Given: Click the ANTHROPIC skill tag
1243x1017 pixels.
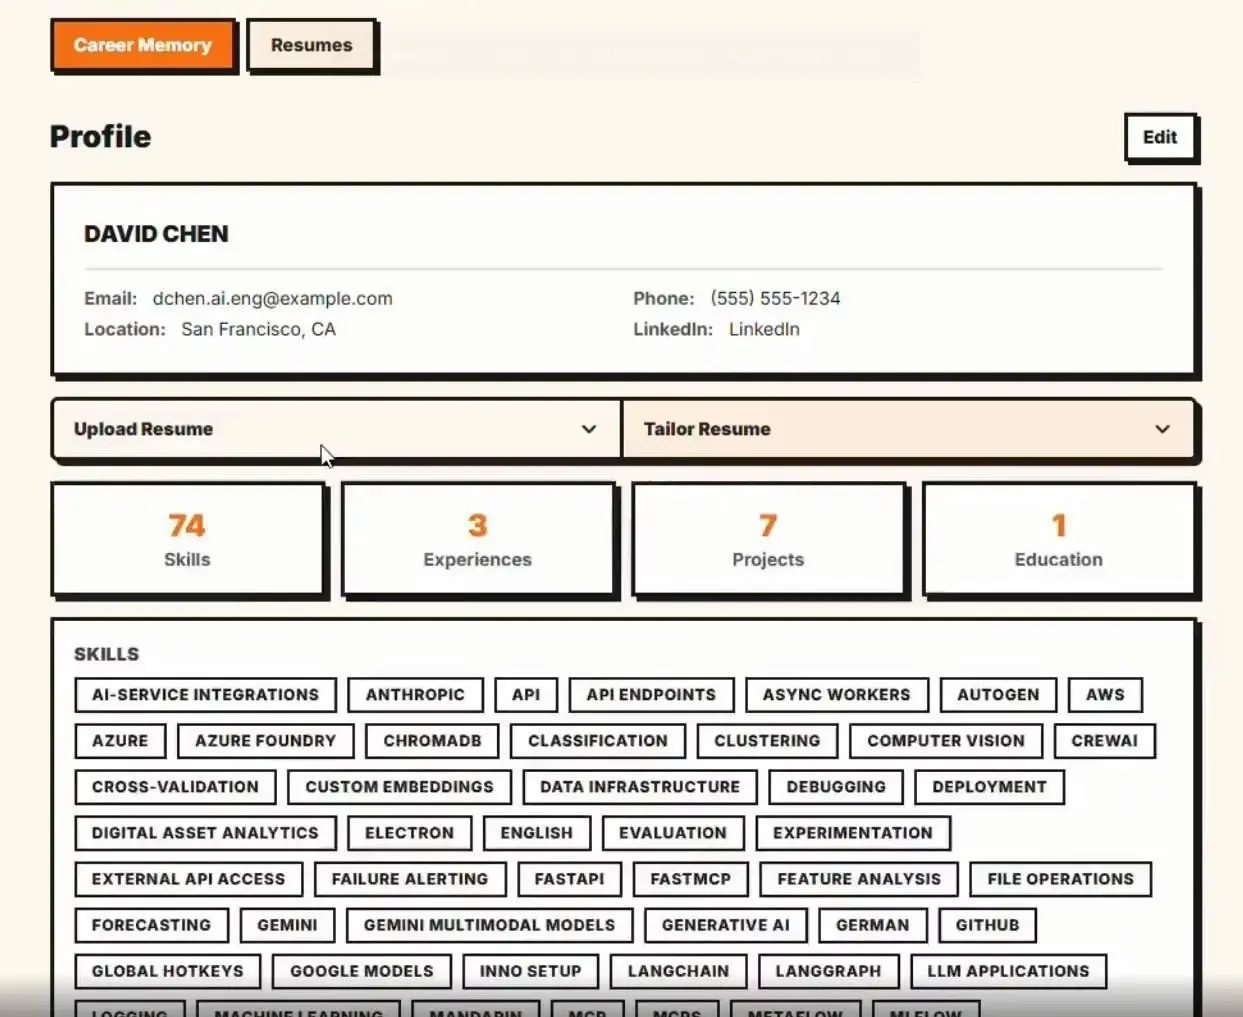Looking at the screenshot, I should 415,695.
